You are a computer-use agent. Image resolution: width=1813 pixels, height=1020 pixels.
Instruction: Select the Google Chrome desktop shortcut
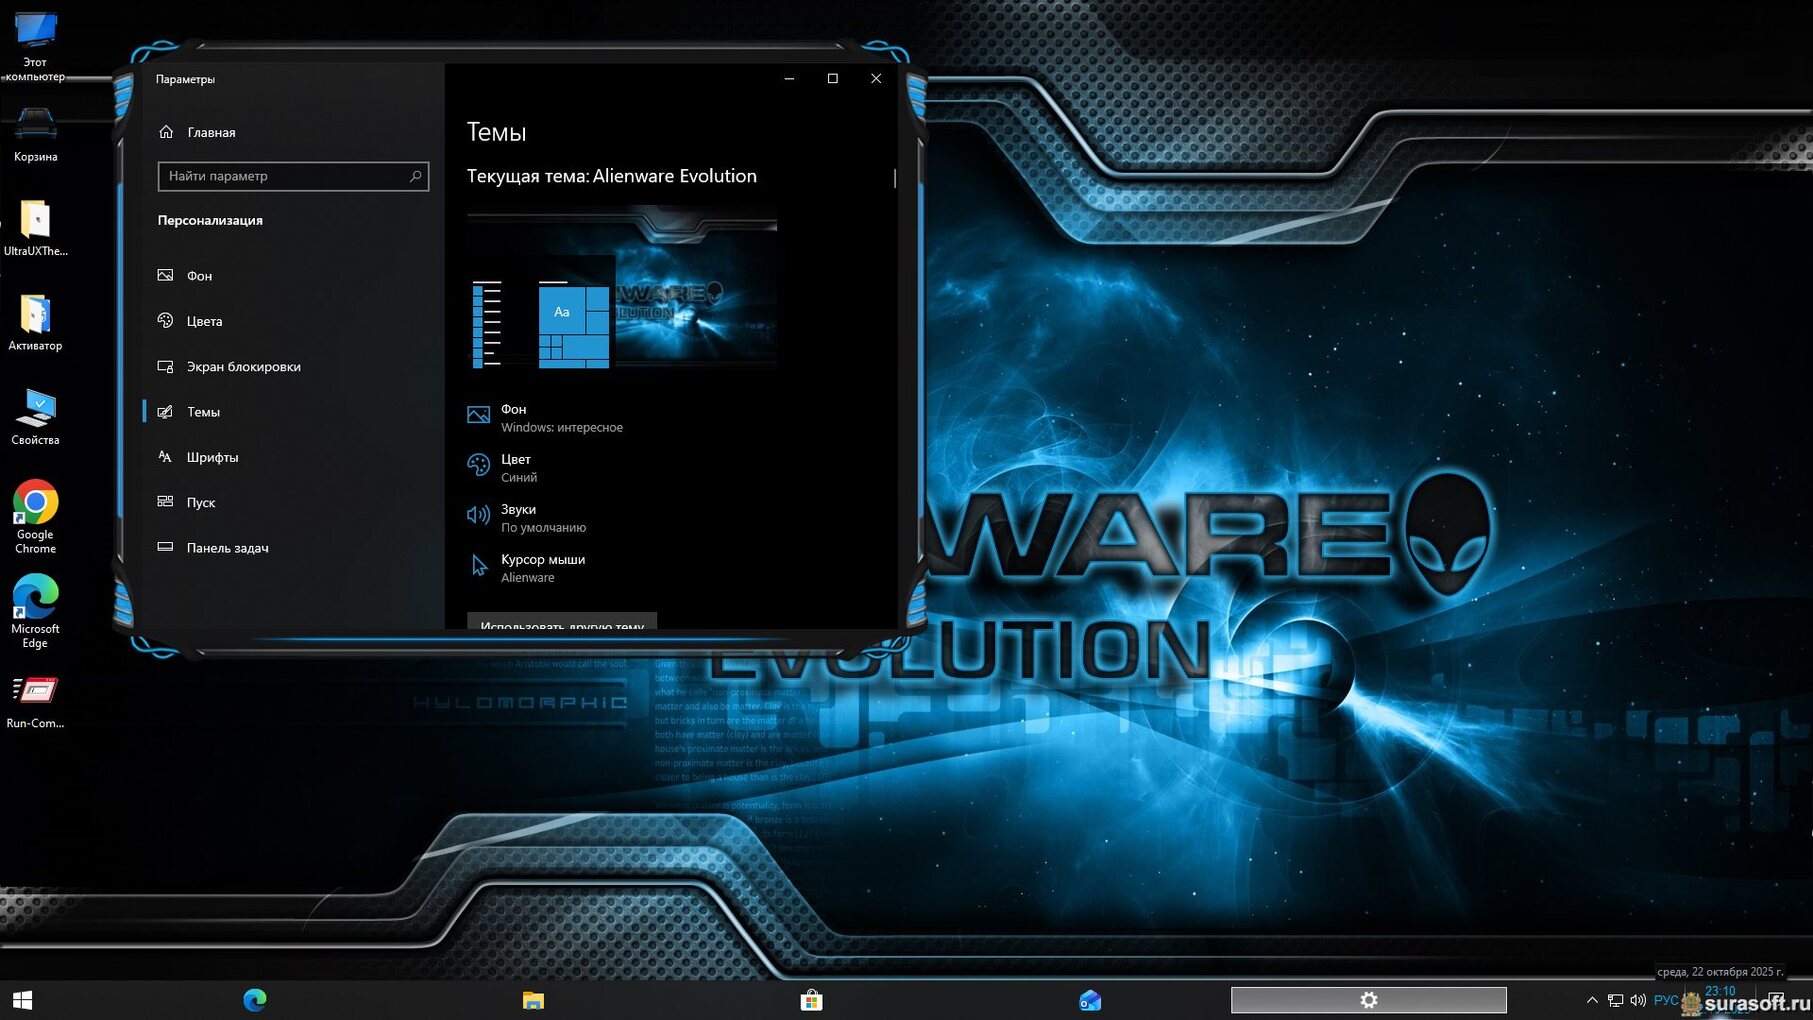[x=35, y=517]
